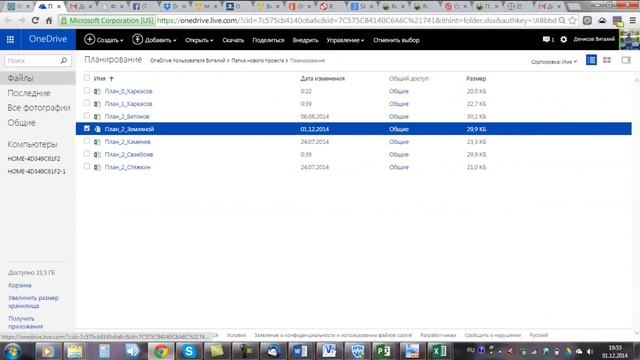This screenshot has height=360, width=640.
Task: Bookmark page with the star icon
Action: coord(573,20)
